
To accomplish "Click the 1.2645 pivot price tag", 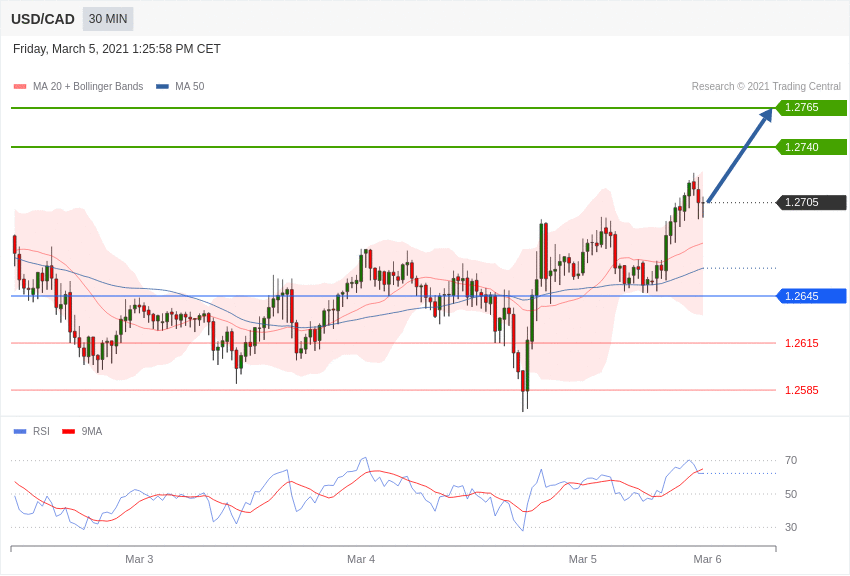I will tap(811, 296).
